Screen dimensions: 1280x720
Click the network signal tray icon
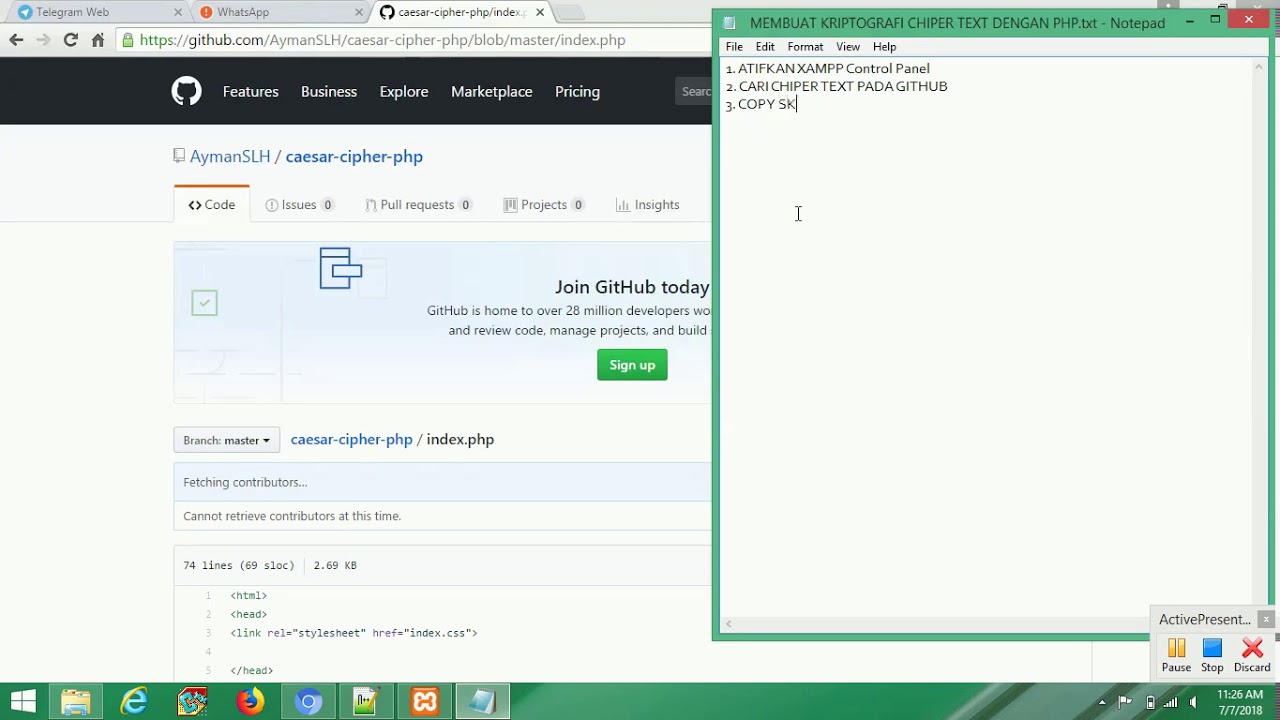1170,702
